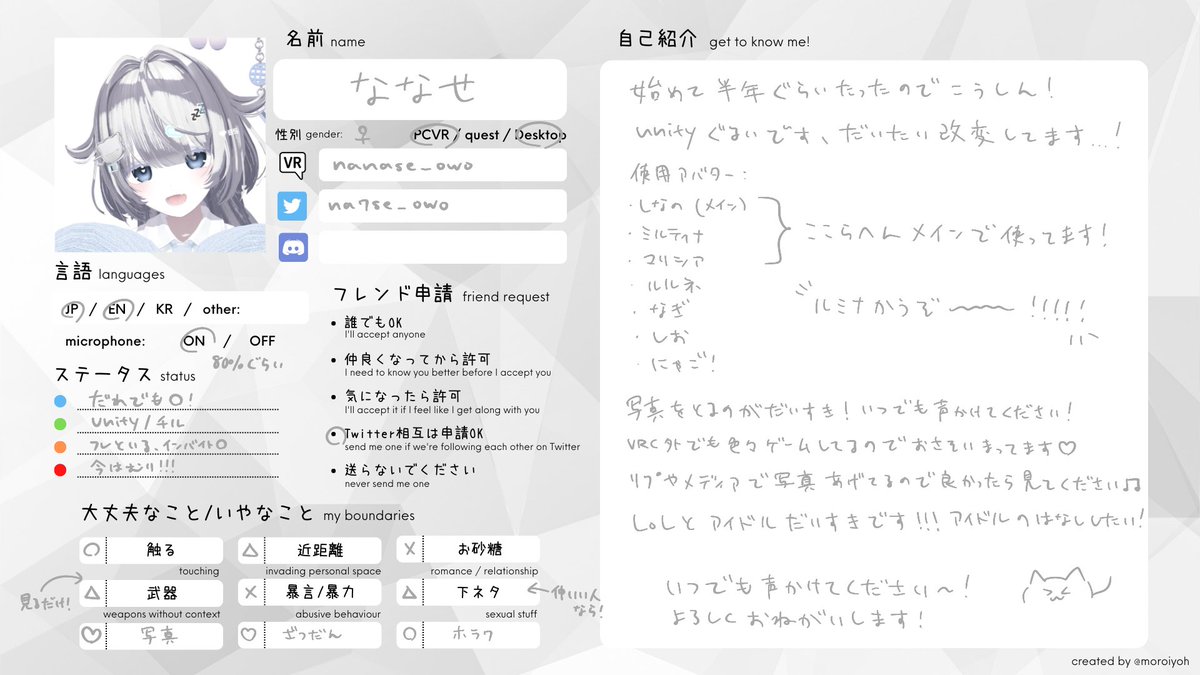
Task: Click the X mark beside お砂糖
Action: 409,550
